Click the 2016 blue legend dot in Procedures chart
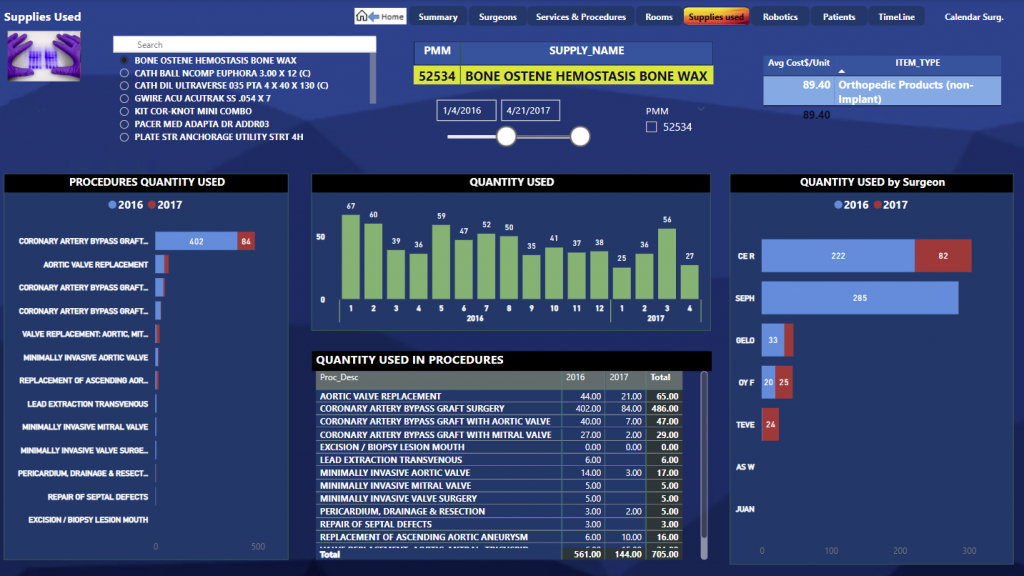This screenshot has width=1024, height=576. point(112,205)
